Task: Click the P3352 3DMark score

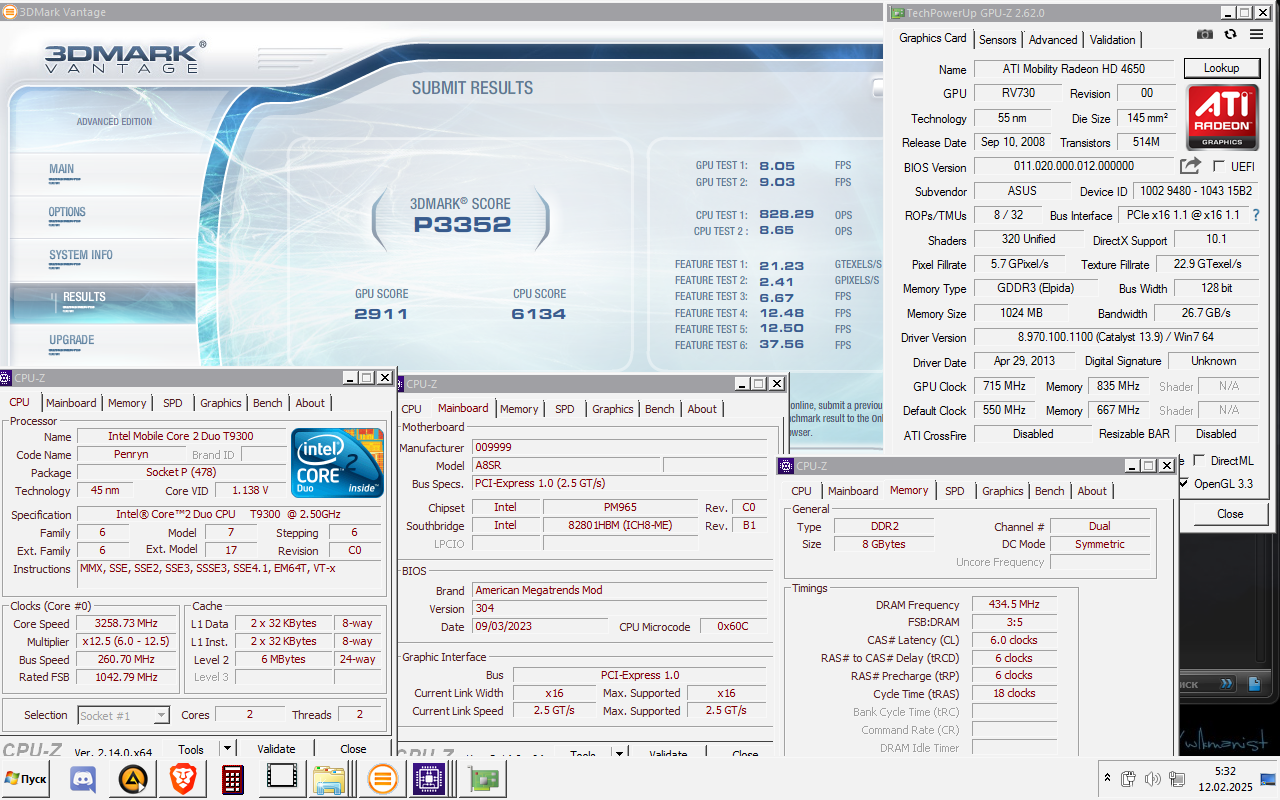Action: [462, 224]
